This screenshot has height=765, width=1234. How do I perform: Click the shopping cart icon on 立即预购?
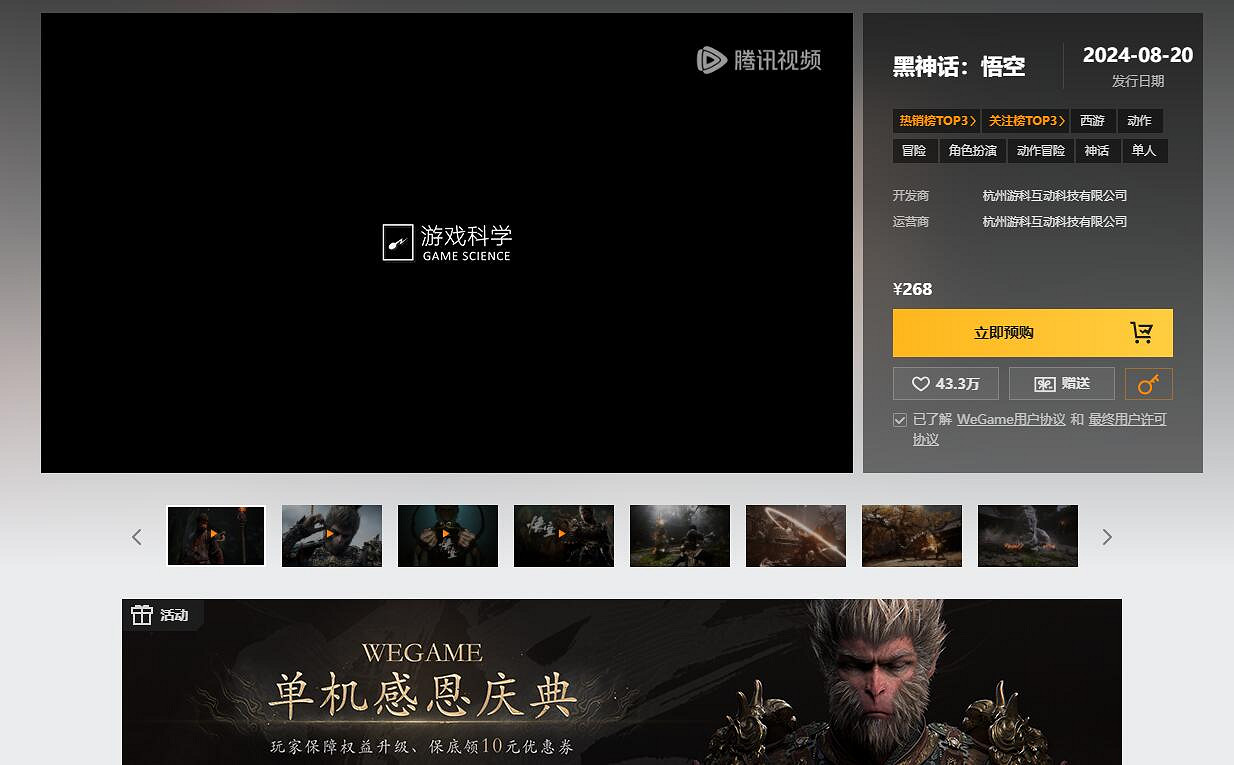[x=1143, y=333]
